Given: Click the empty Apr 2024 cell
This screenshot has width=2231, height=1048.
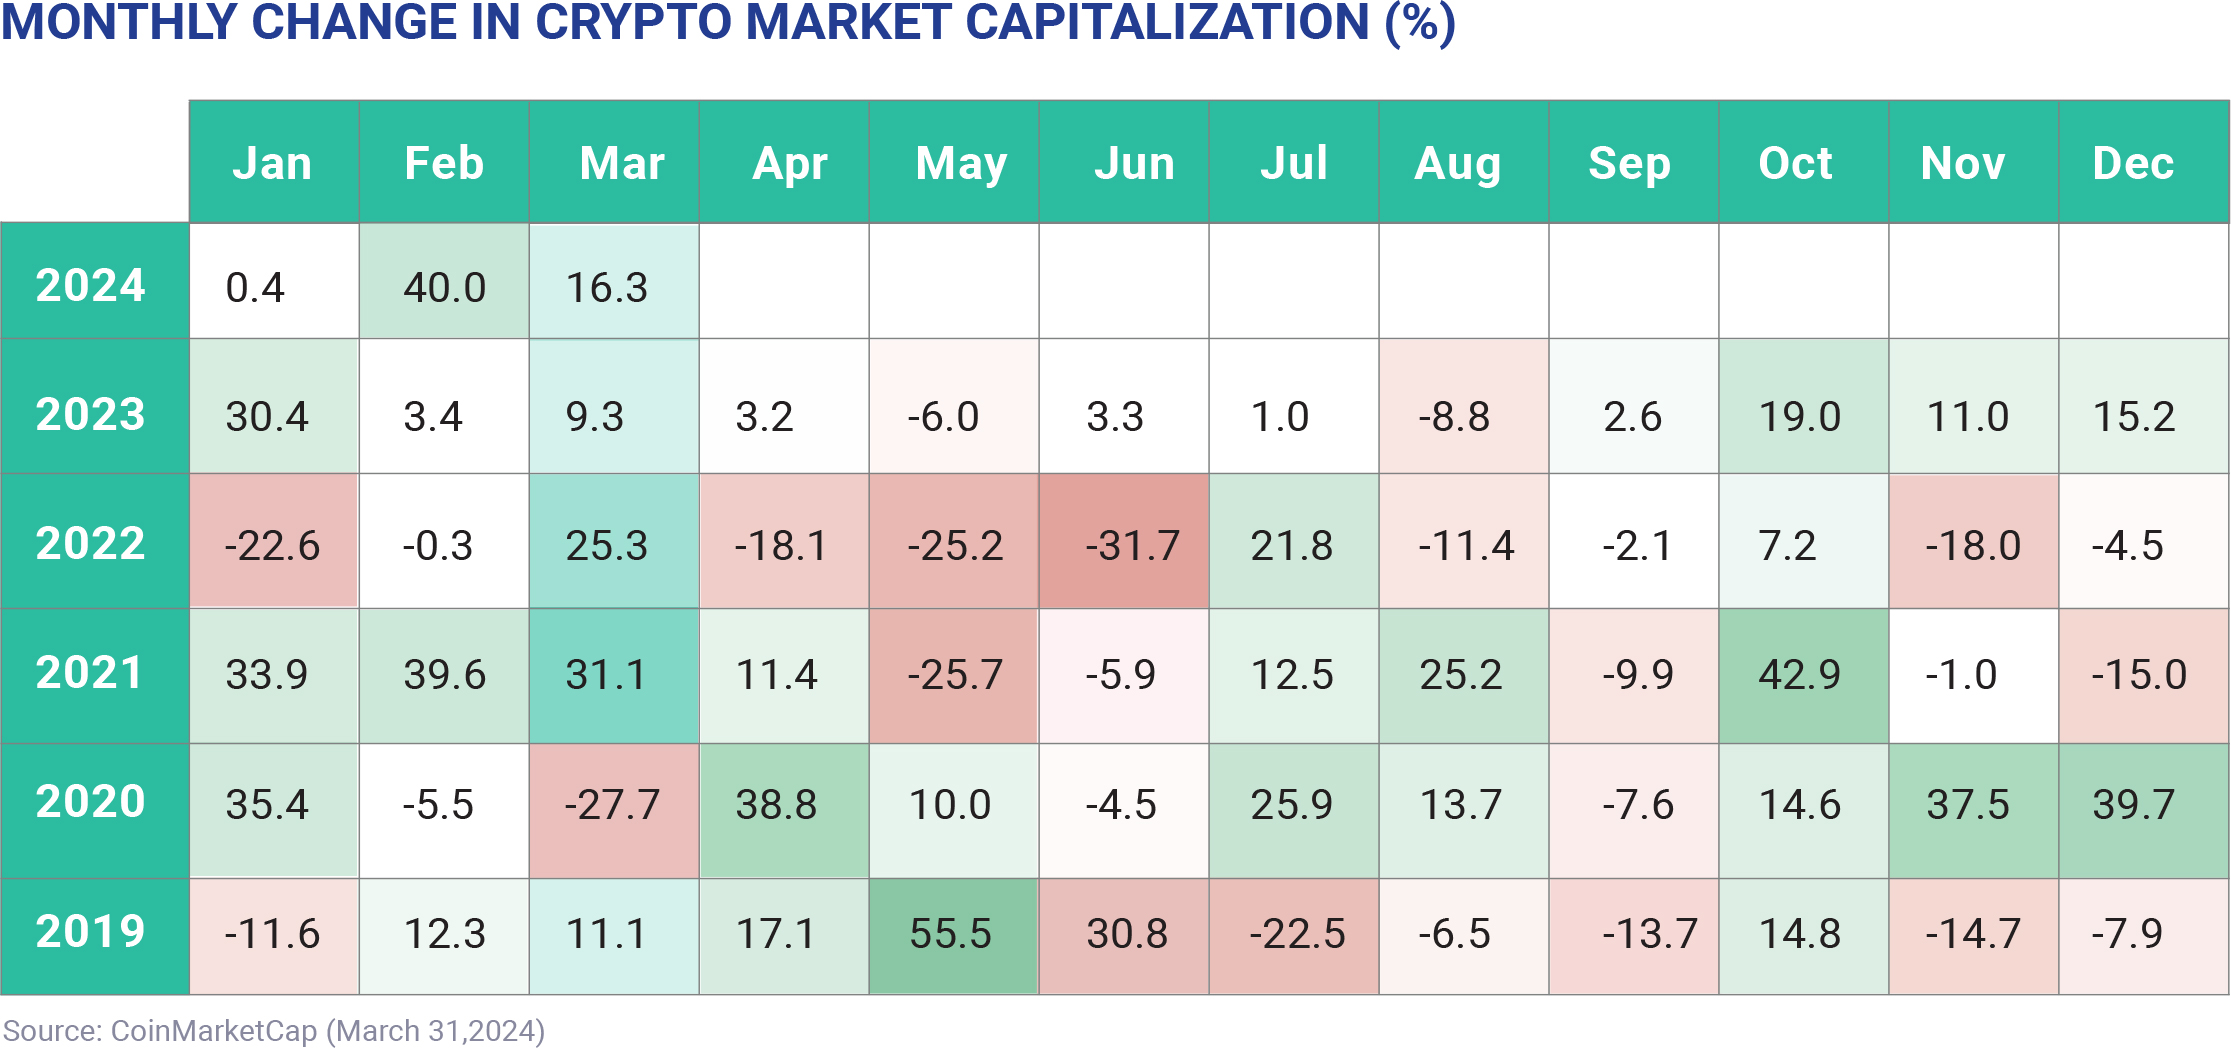Looking at the screenshot, I should point(784,281).
